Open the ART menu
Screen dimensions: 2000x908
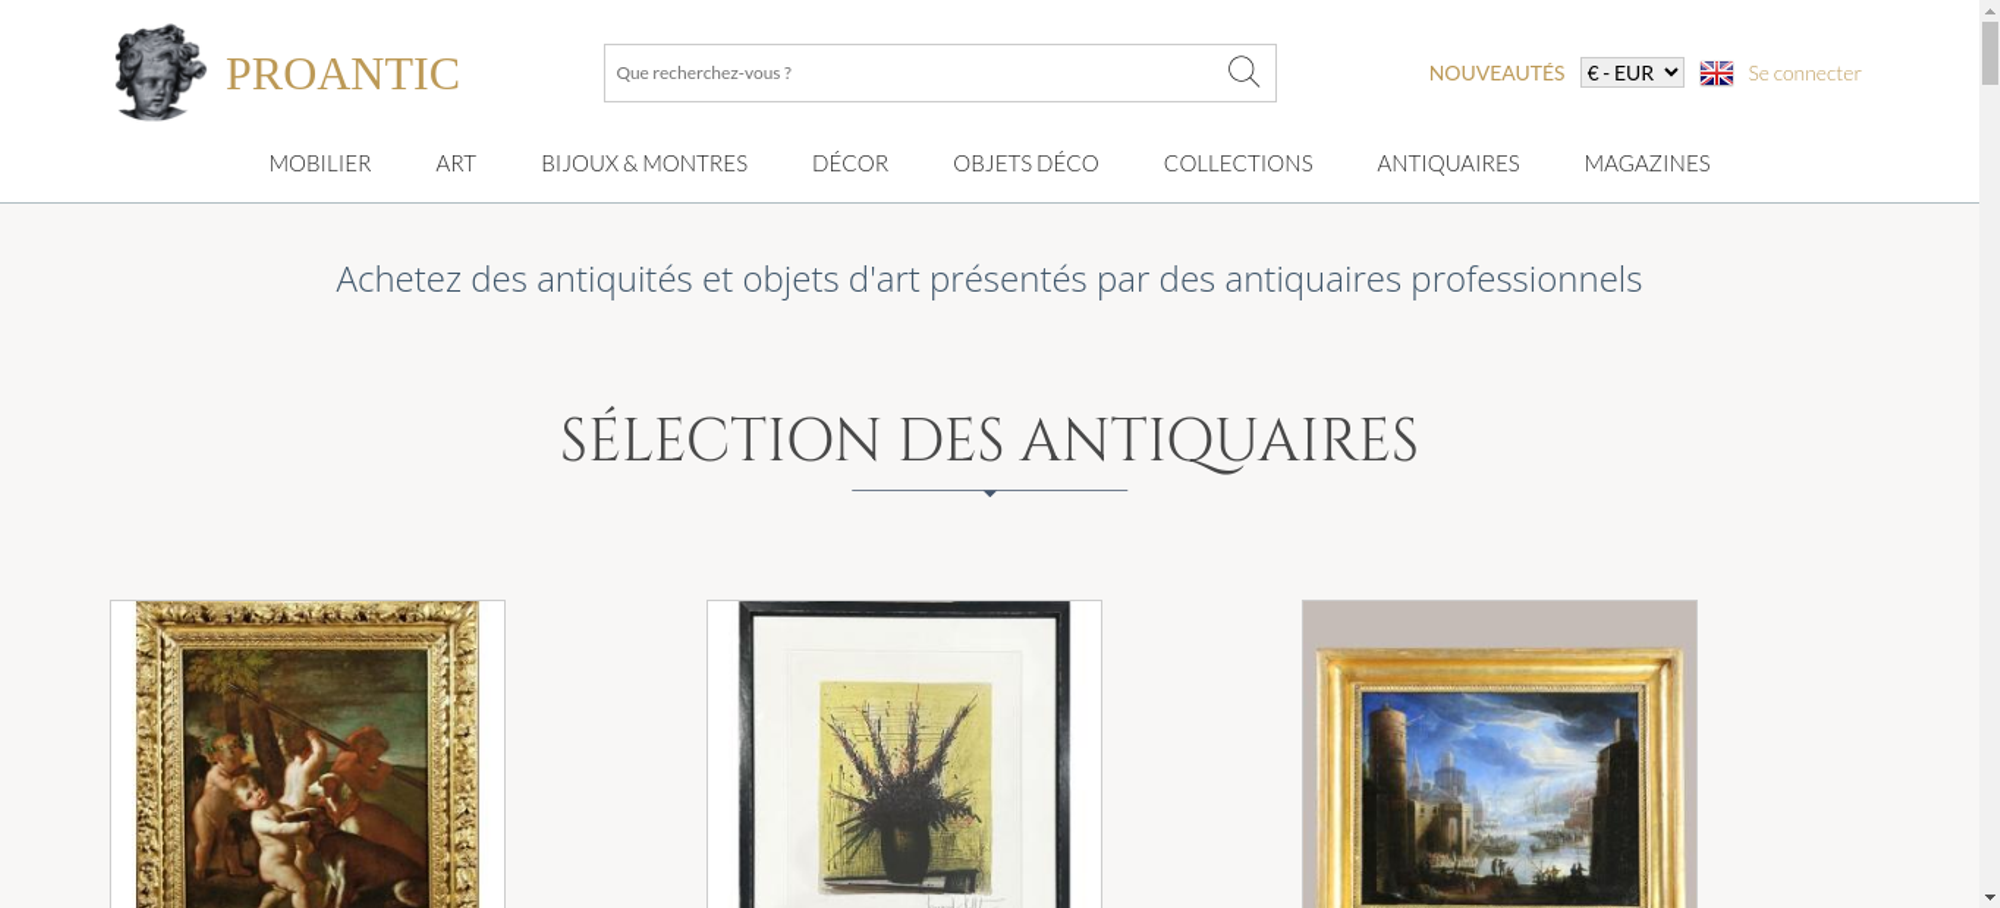point(456,163)
